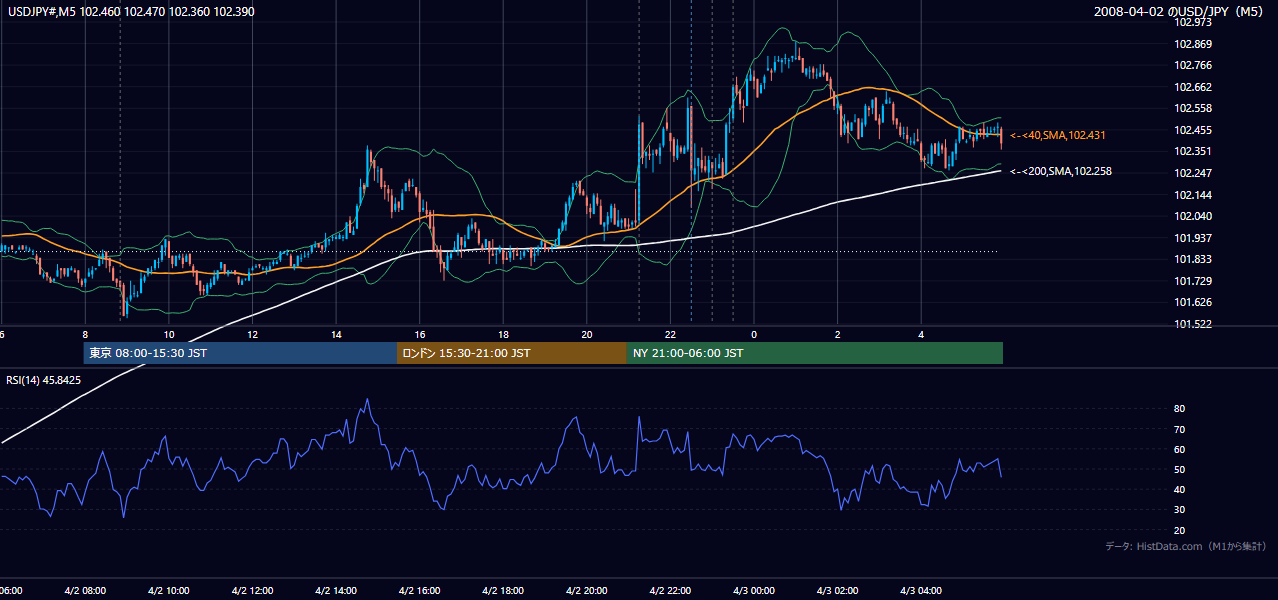Click price axis value 101.522
The image size is (1278, 600).
(1195, 324)
